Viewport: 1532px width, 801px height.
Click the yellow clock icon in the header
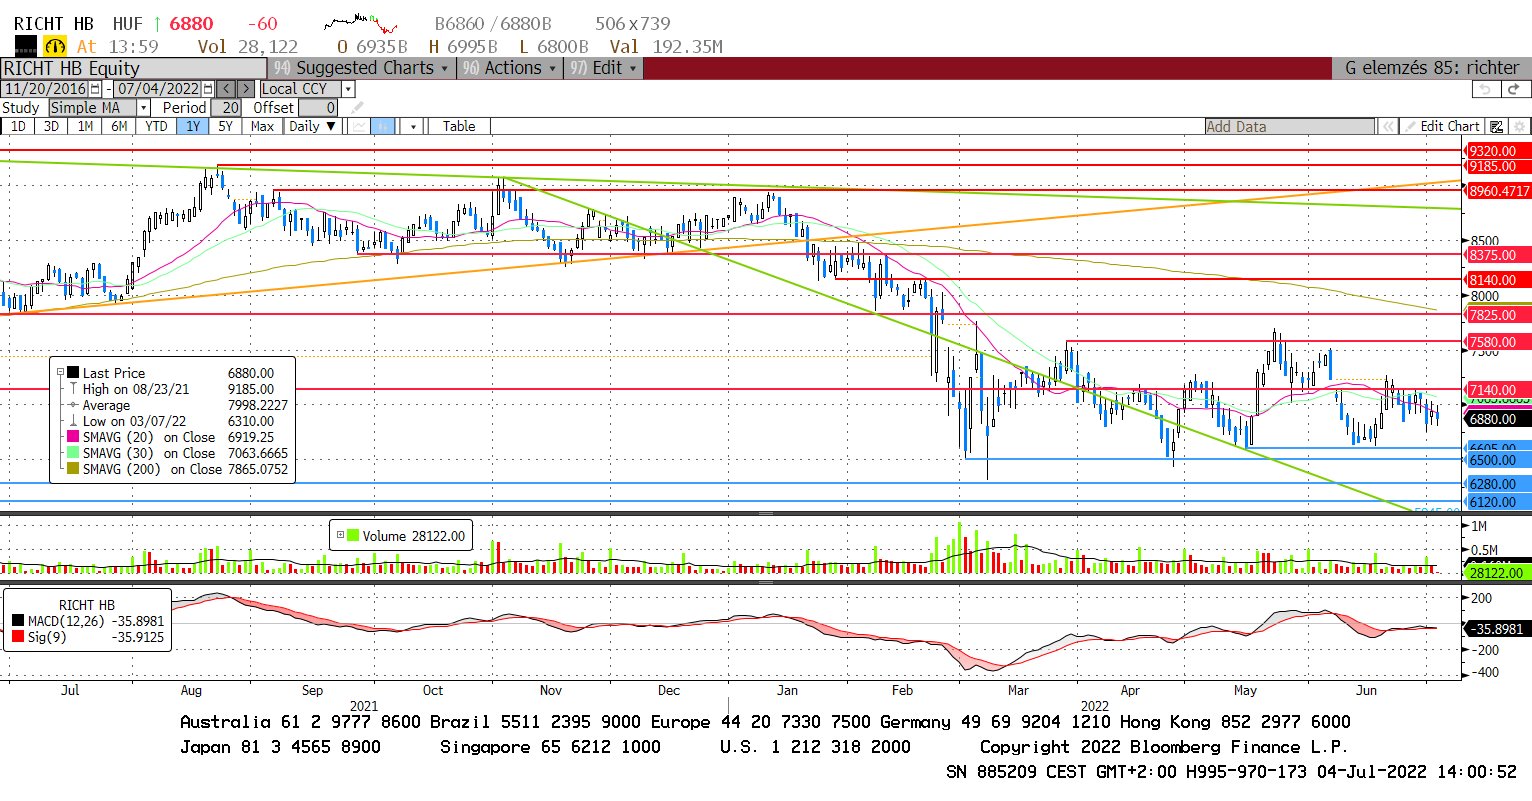tap(54, 46)
